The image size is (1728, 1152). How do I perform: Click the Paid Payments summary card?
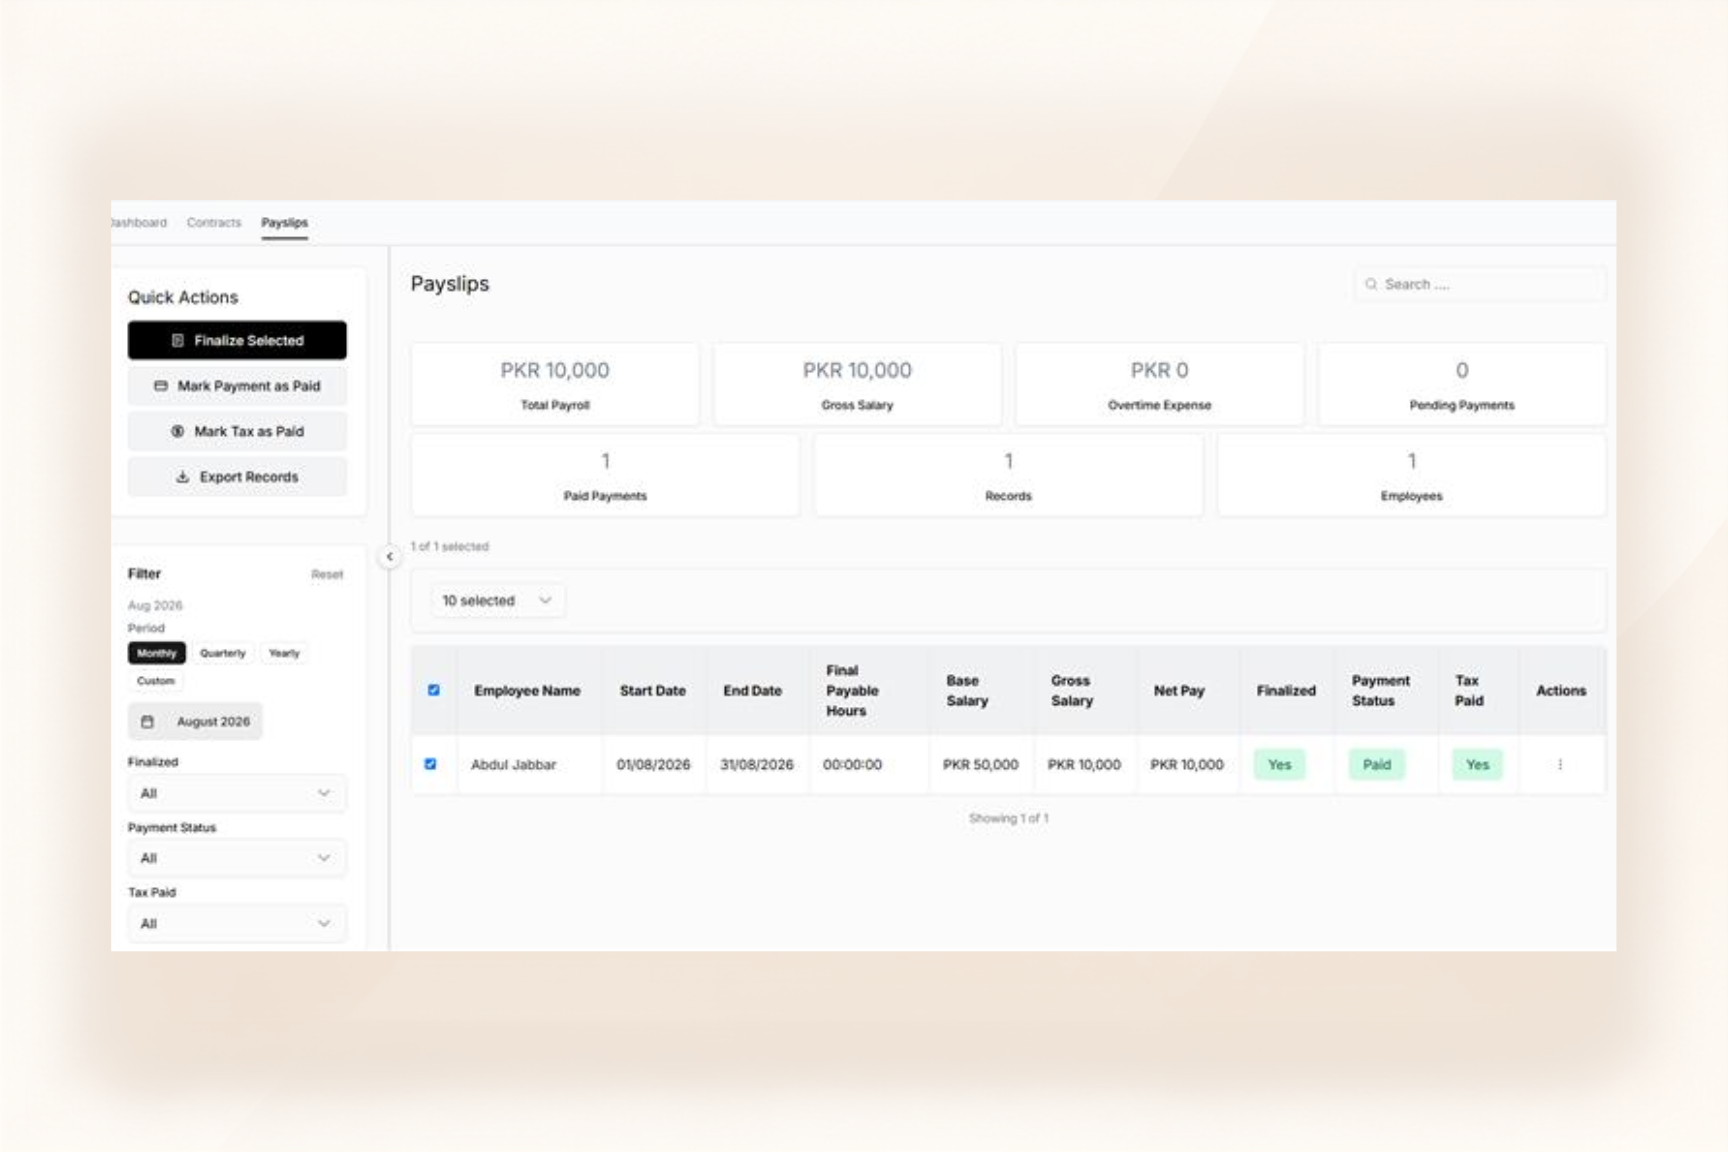(605, 475)
